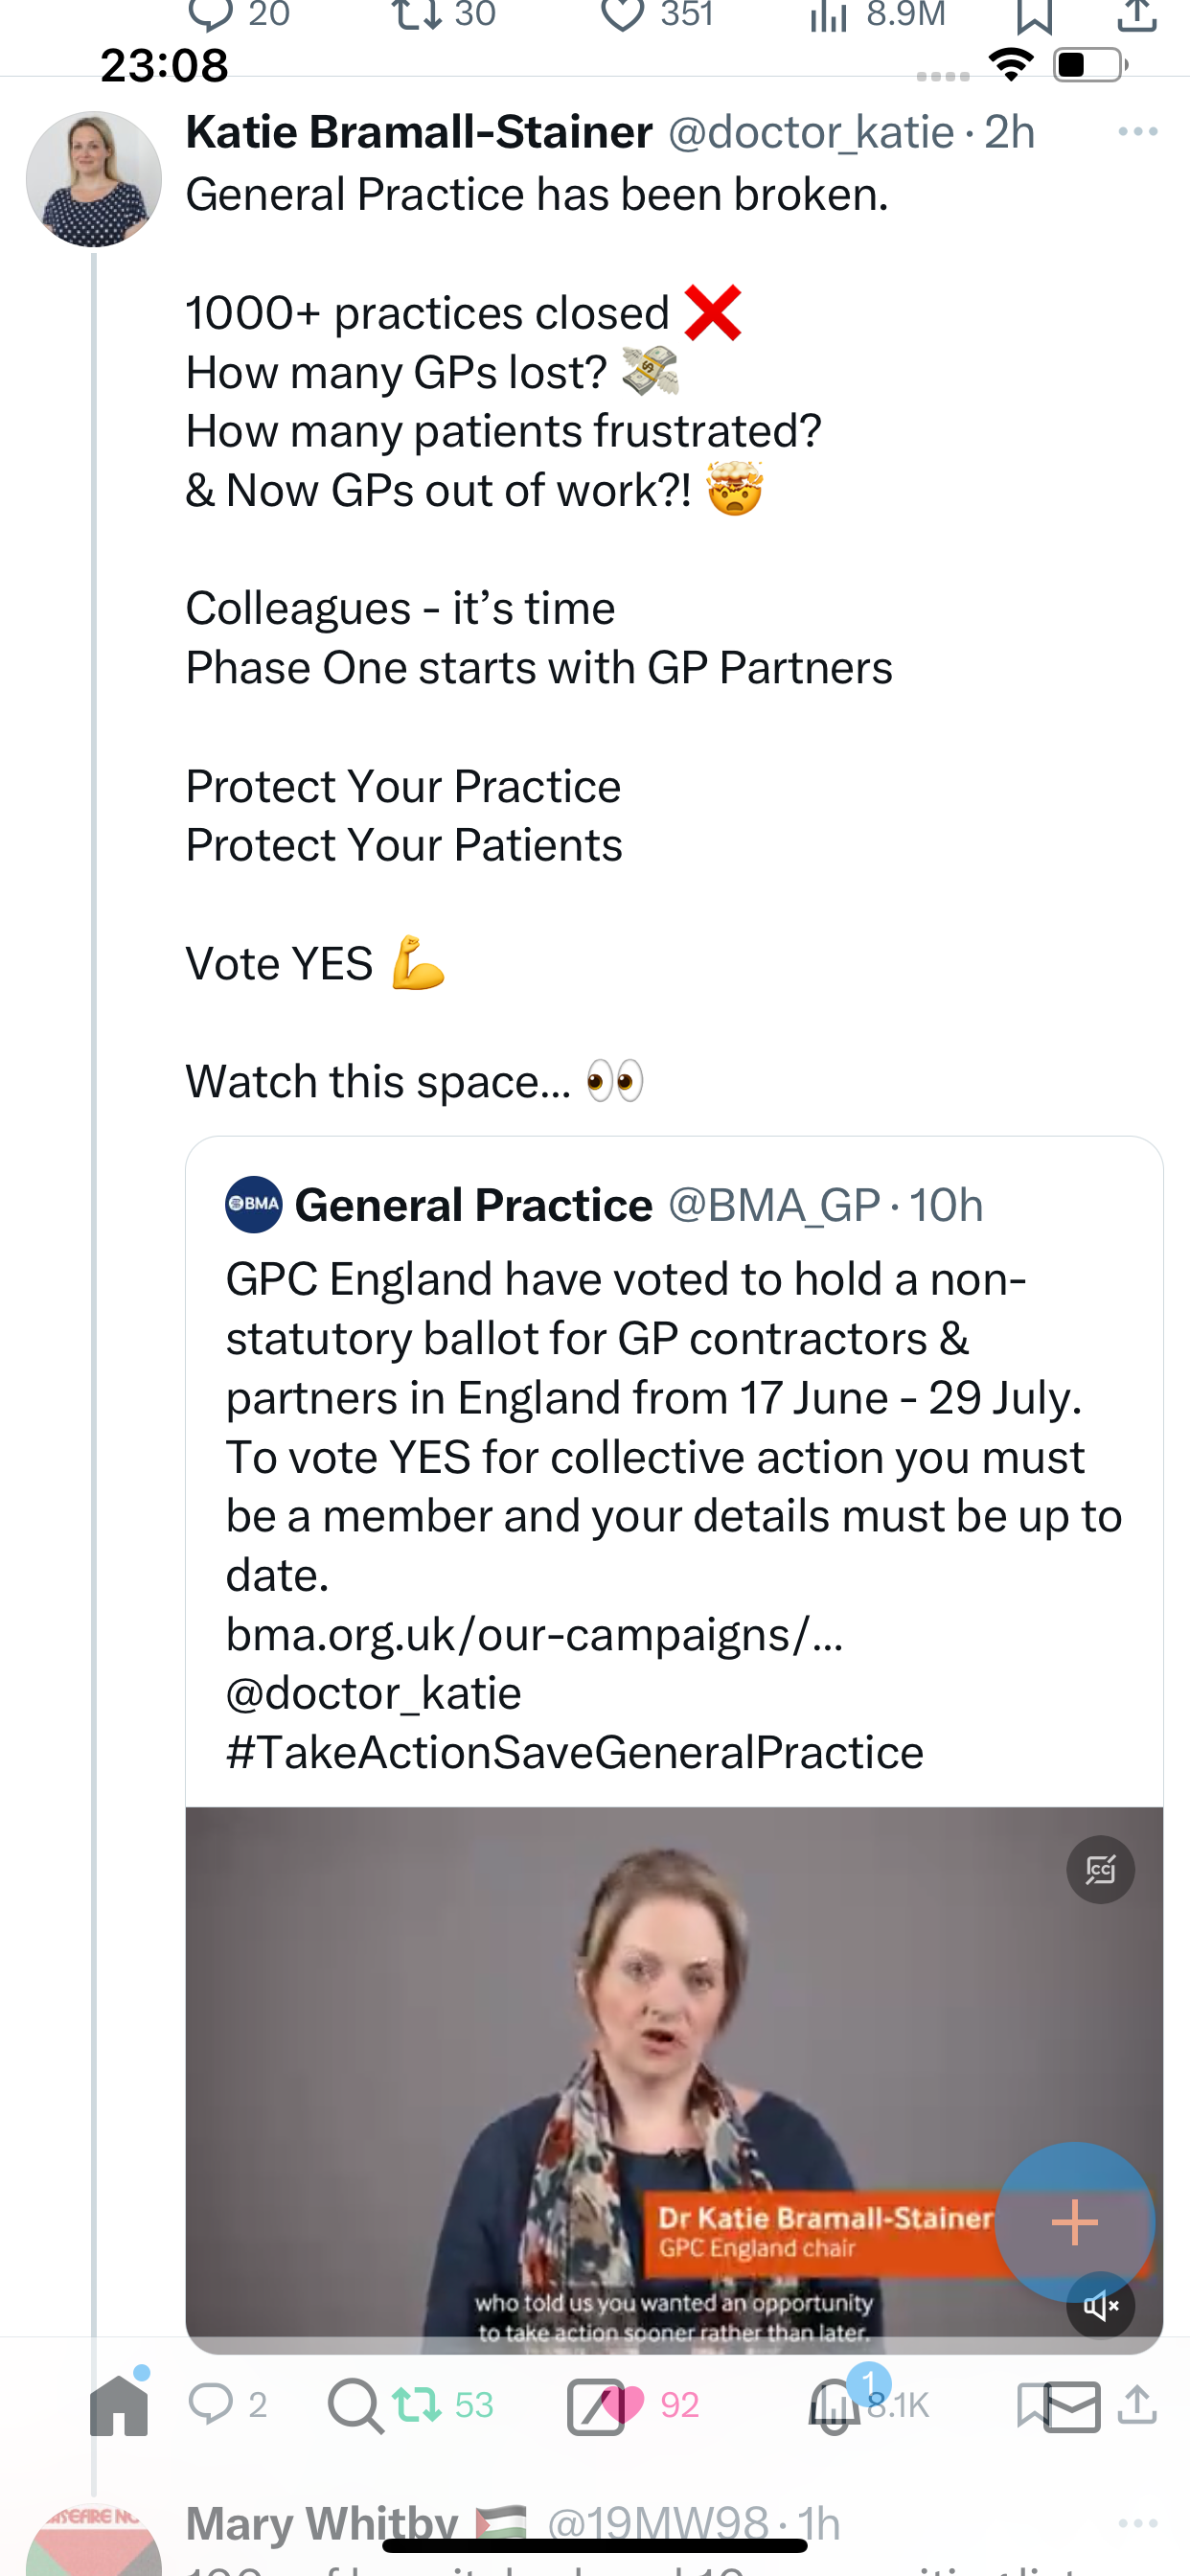
Task: Open the messages envelope
Action: (x=1072, y=2406)
